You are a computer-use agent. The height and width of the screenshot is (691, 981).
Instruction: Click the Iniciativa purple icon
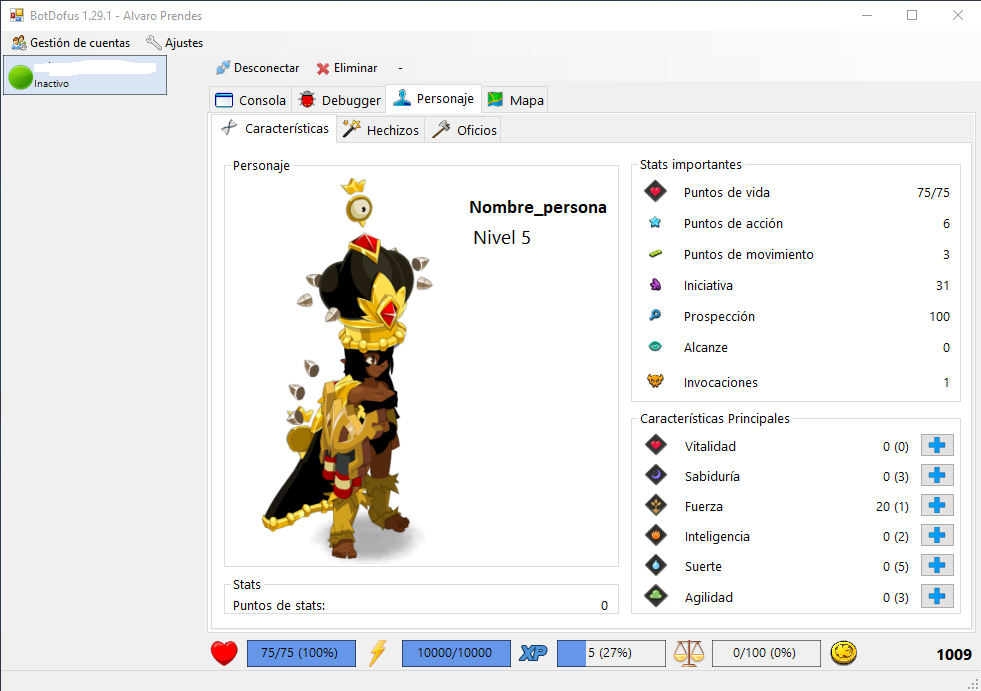point(655,285)
